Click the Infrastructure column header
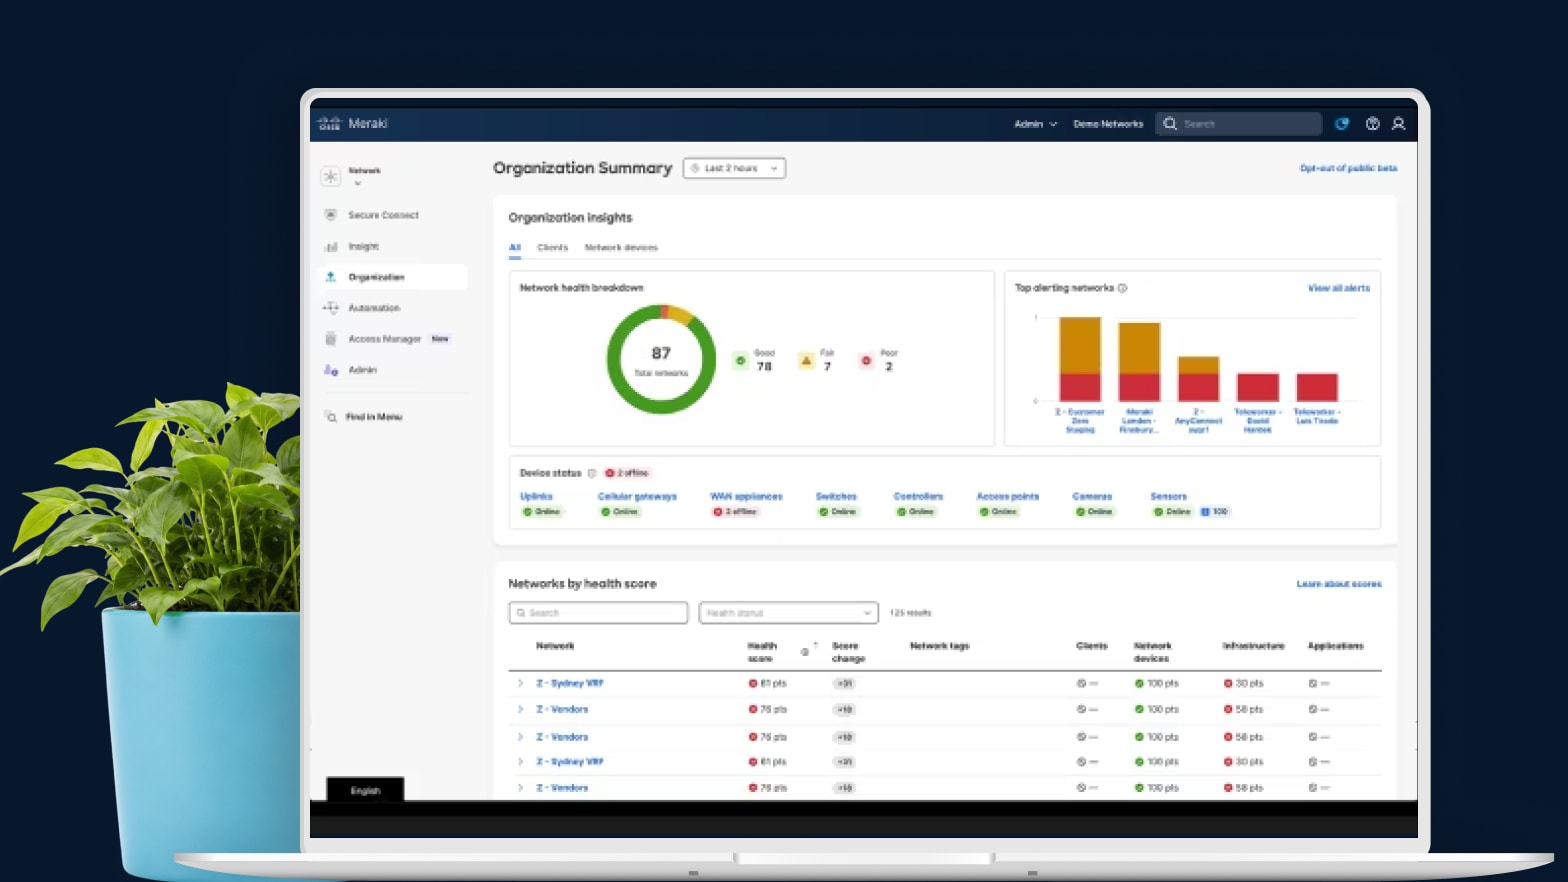This screenshot has width=1568, height=882. (x=1253, y=646)
